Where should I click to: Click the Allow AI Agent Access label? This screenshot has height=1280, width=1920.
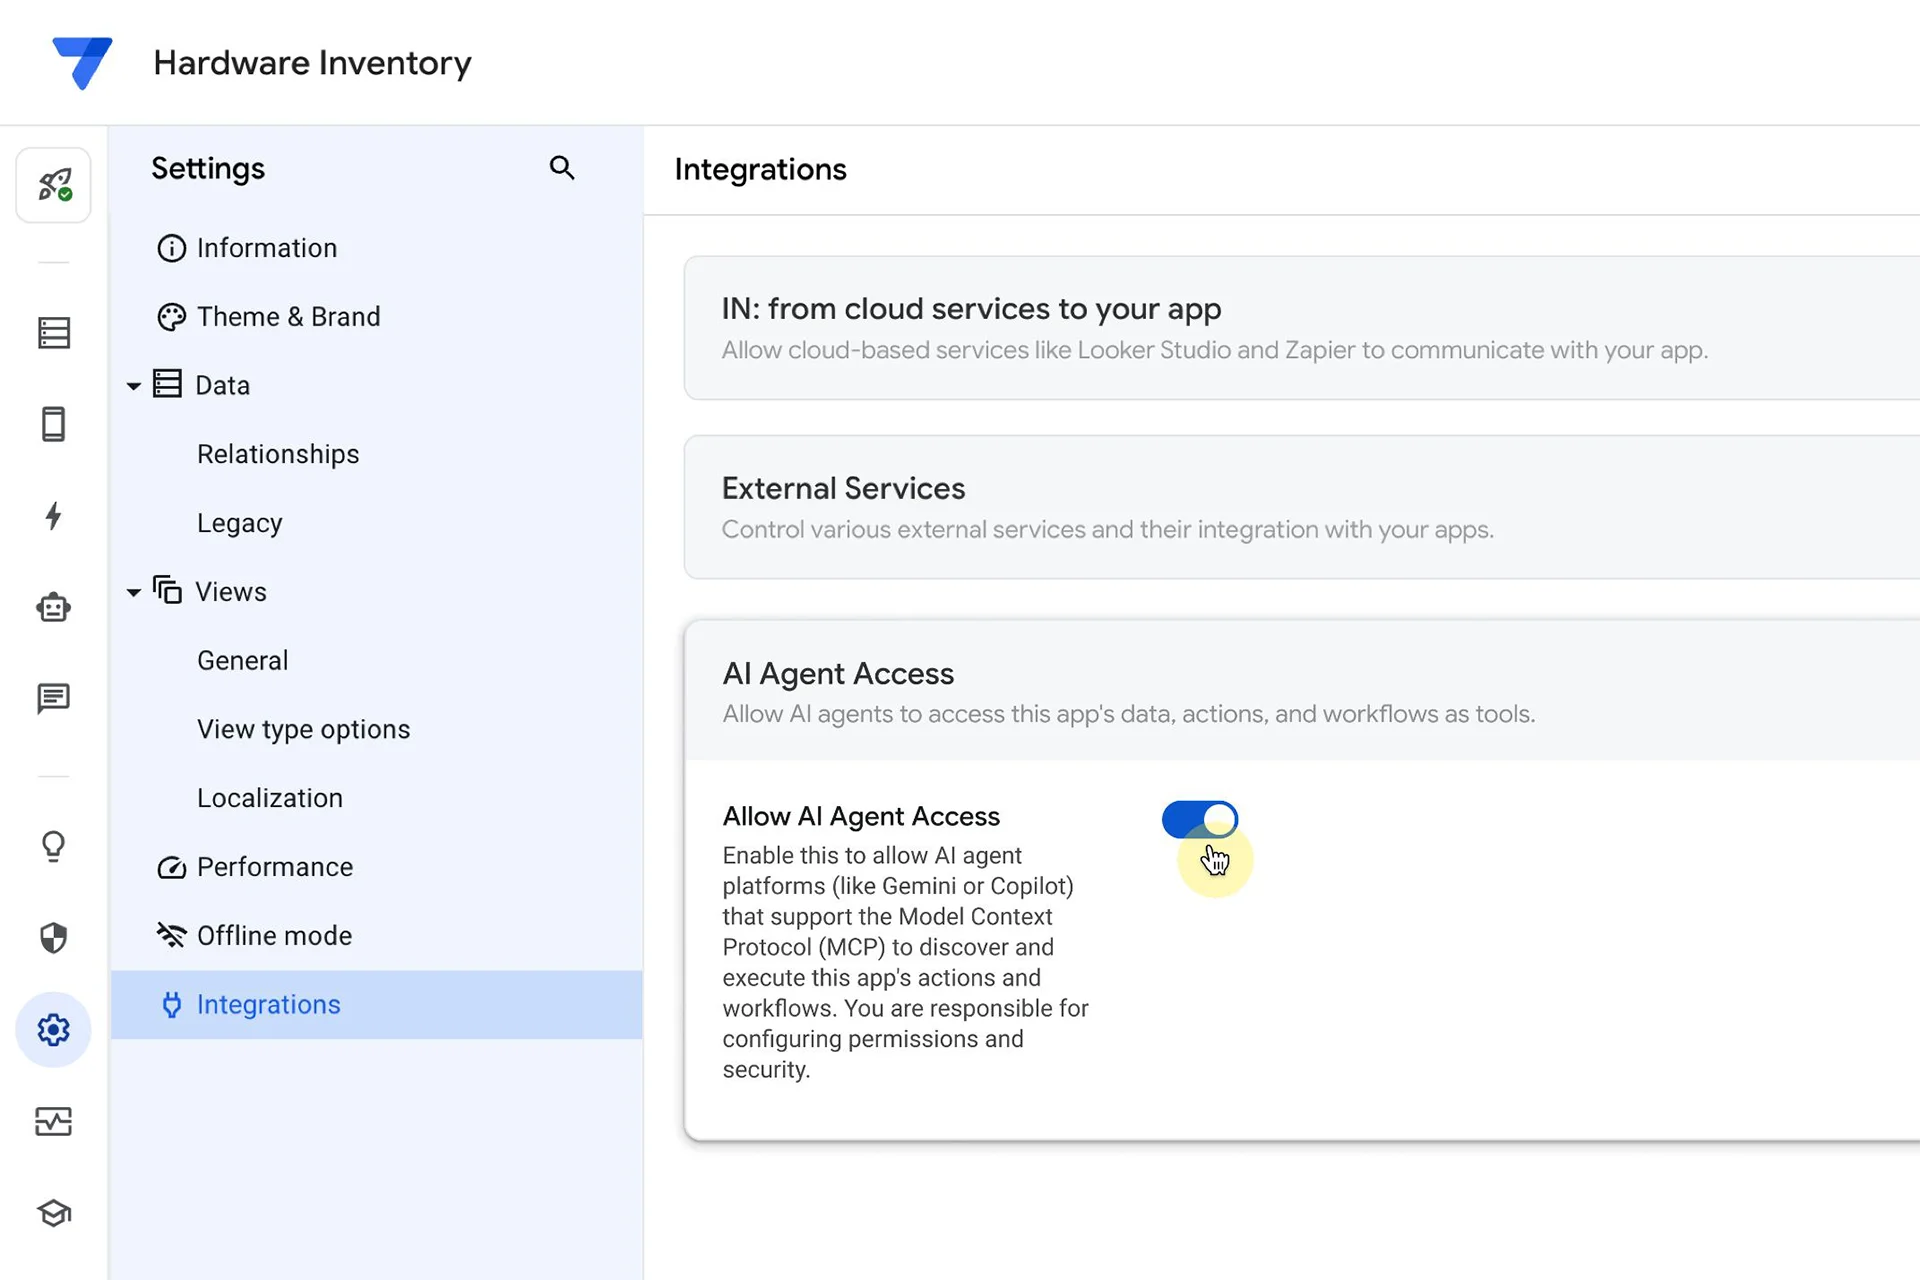(861, 816)
